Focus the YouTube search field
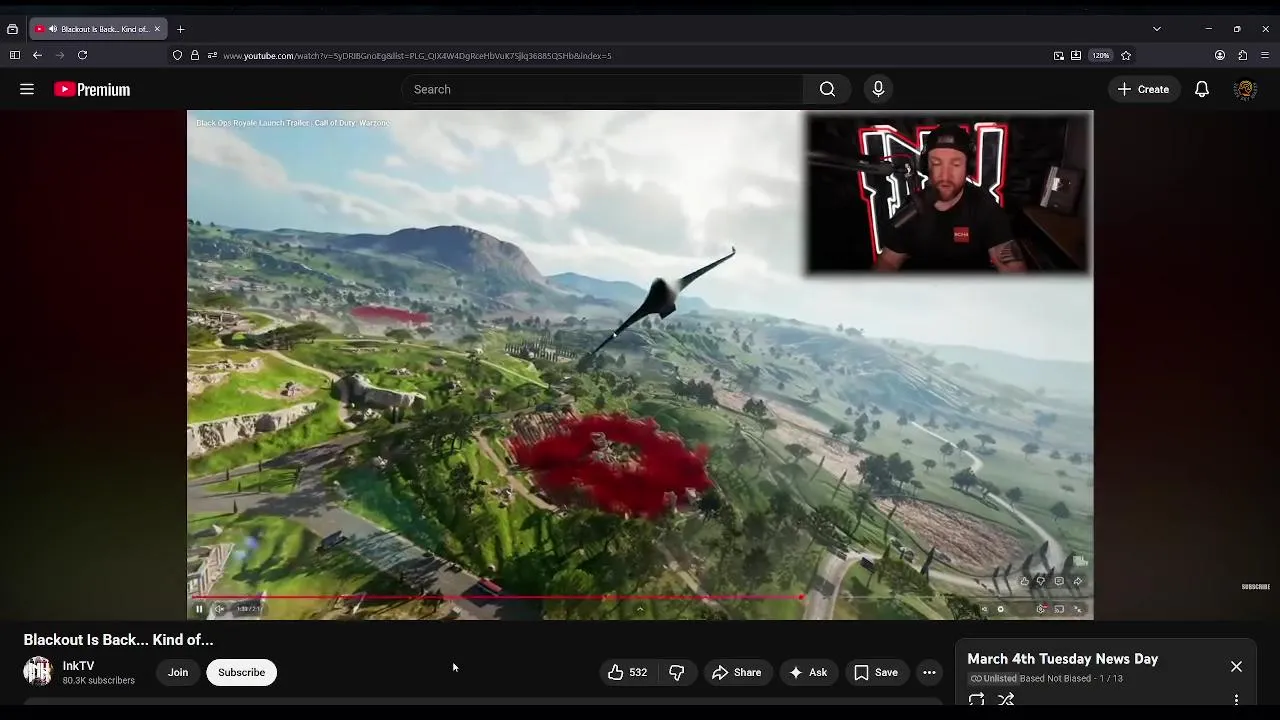The height and width of the screenshot is (720, 1280). [x=605, y=89]
